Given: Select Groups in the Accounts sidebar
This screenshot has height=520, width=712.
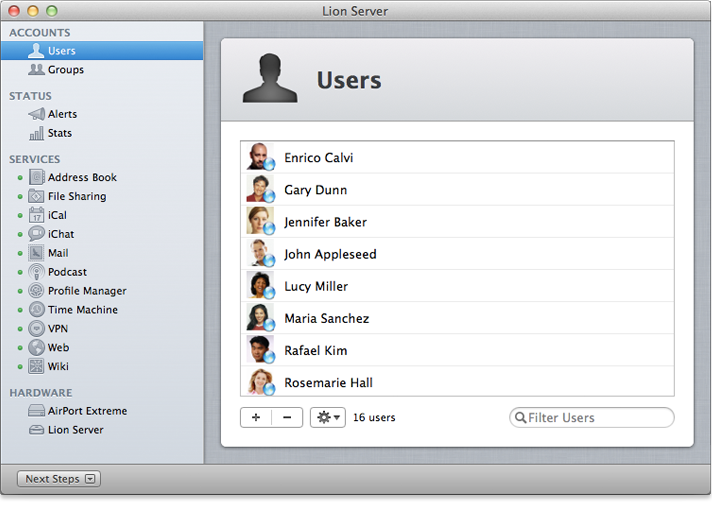Looking at the screenshot, I should click(65, 70).
